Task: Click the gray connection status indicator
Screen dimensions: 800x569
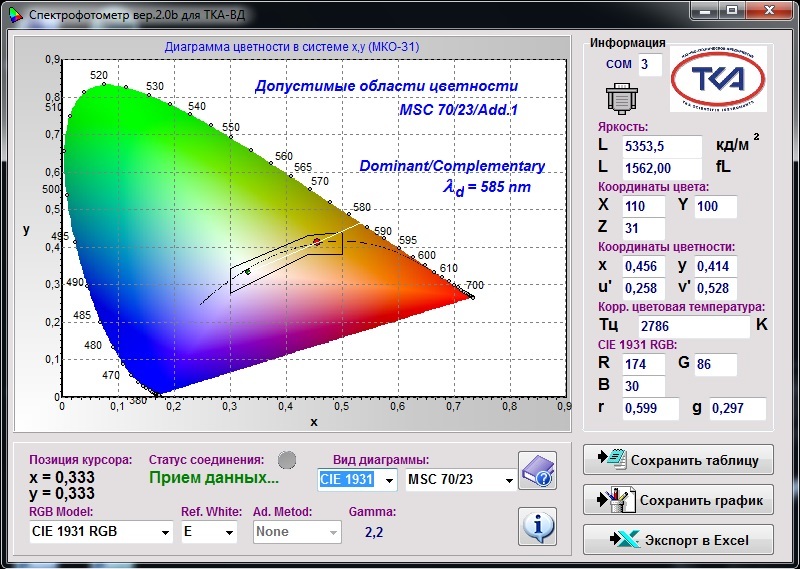Action: click(287, 460)
